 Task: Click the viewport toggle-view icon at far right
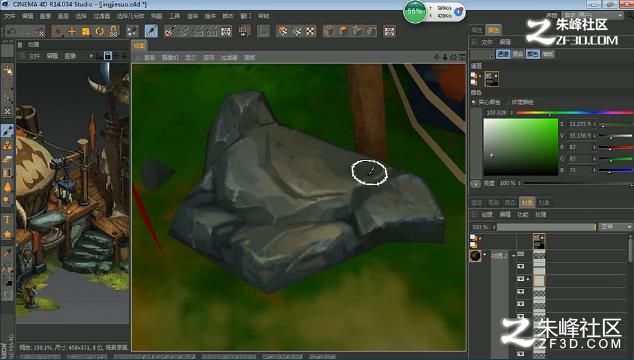click(462, 57)
